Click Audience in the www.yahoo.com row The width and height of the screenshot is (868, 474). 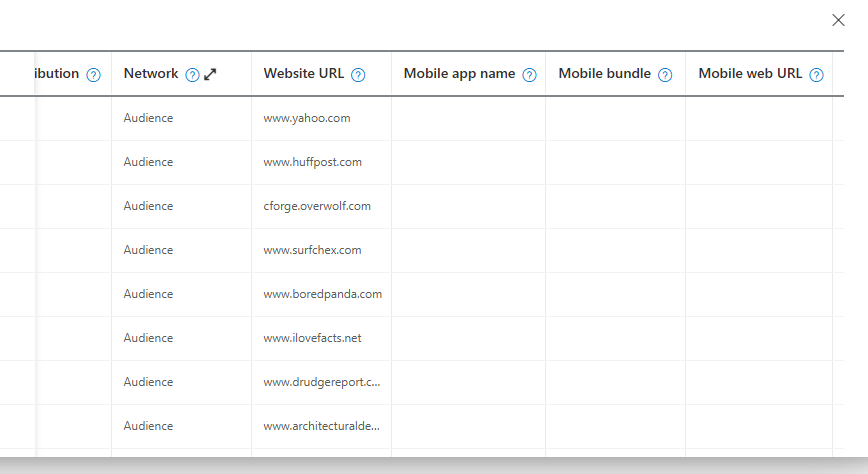(148, 118)
